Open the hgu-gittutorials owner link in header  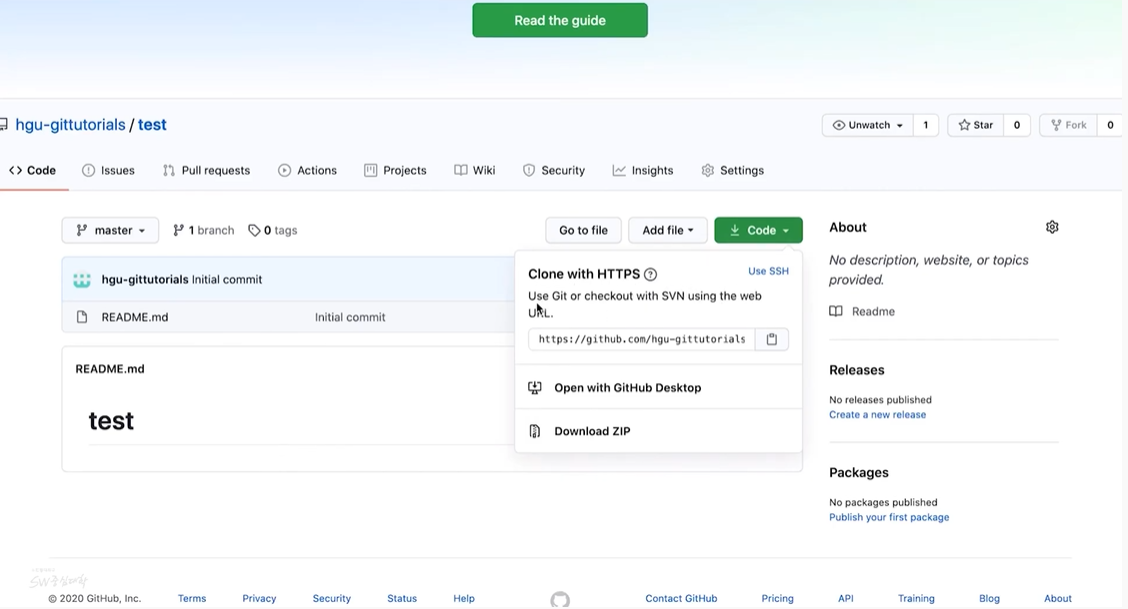point(70,124)
